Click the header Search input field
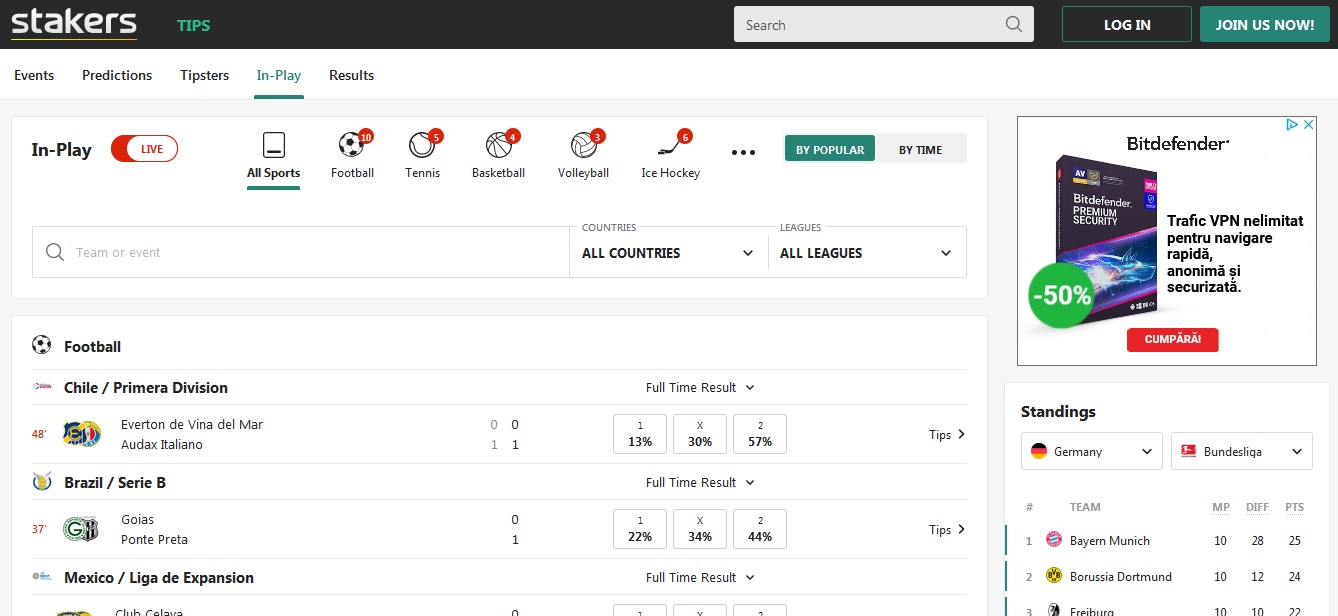 click(884, 25)
